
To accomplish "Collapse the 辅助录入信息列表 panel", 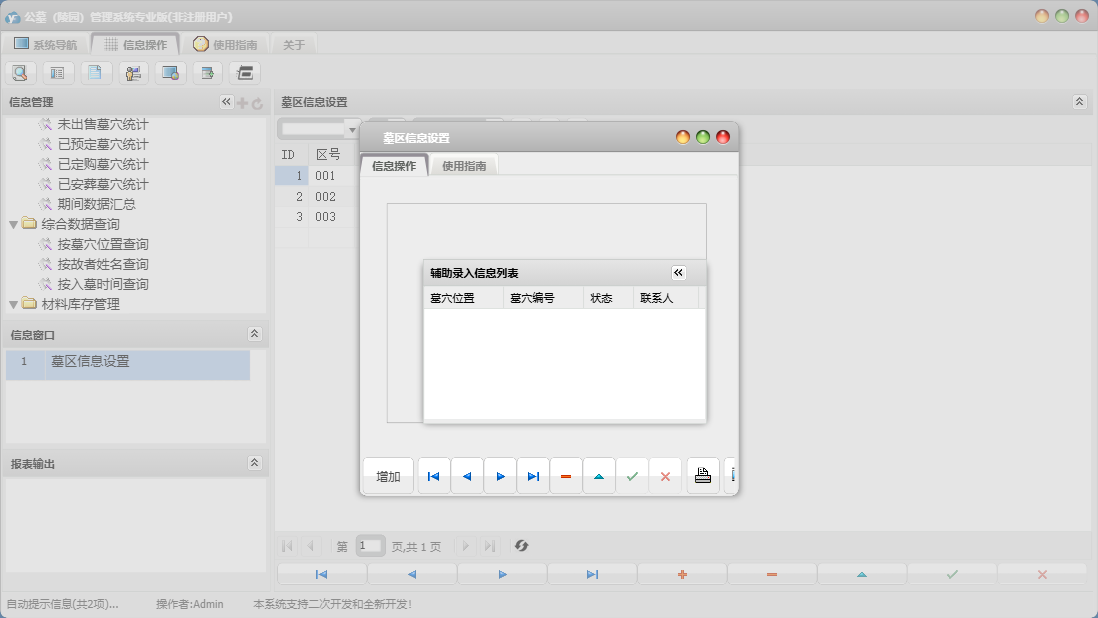I will coord(678,273).
